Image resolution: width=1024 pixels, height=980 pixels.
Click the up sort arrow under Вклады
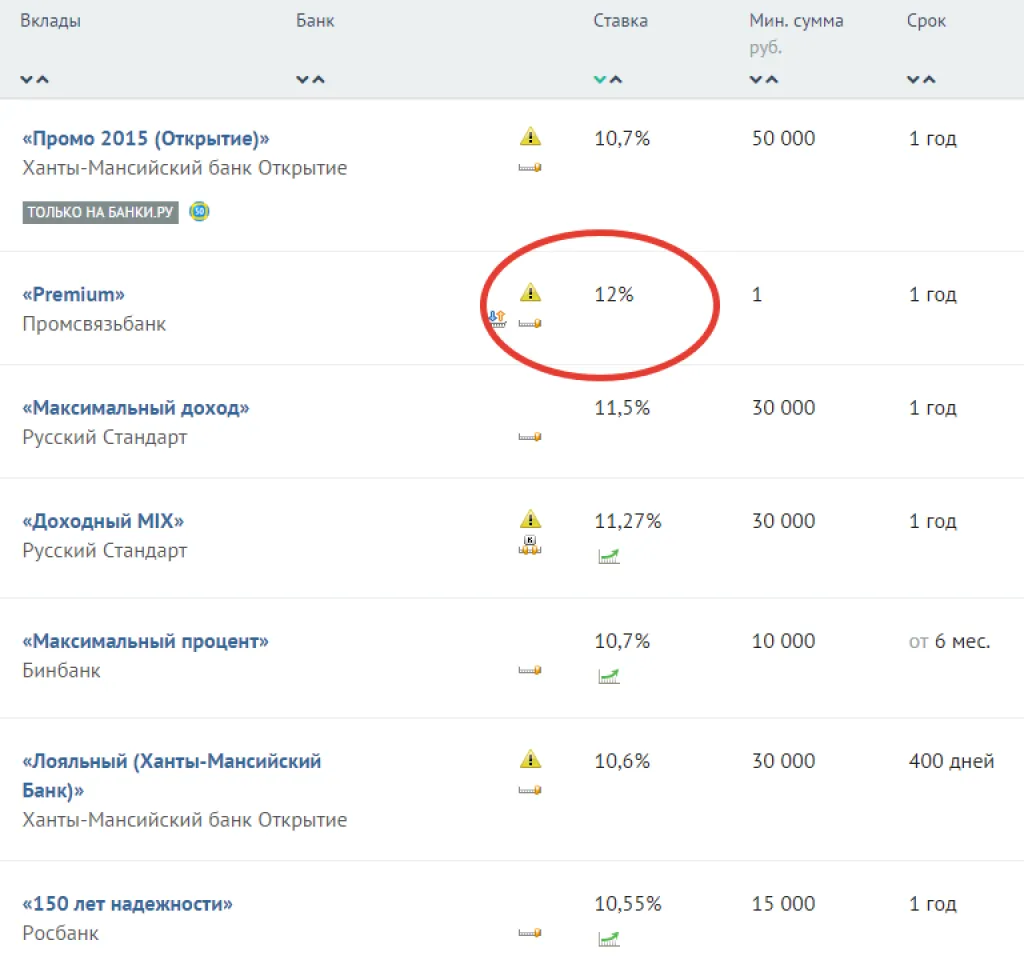[43, 79]
